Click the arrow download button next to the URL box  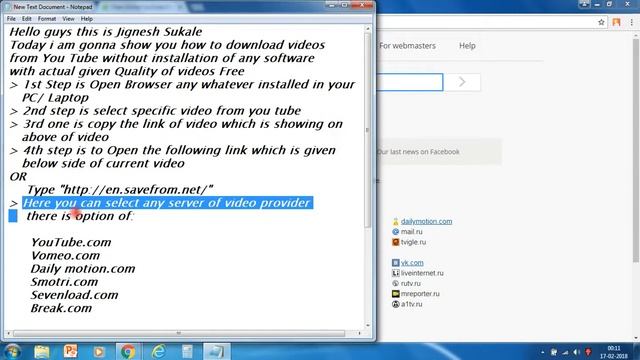point(462,82)
